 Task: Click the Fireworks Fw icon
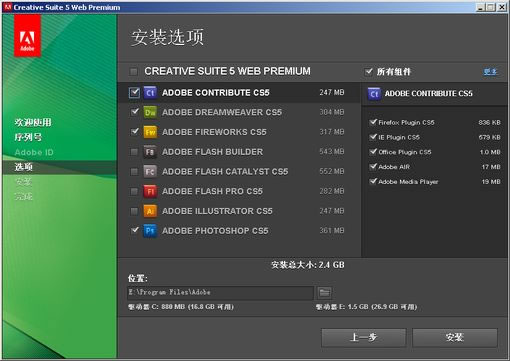150,132
